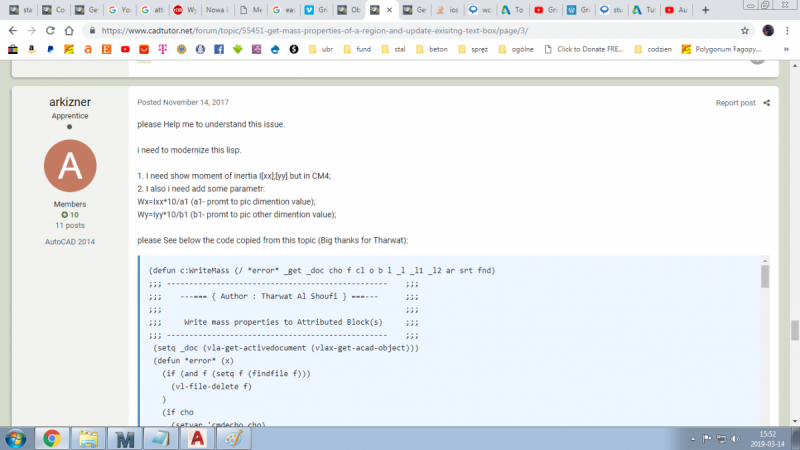The width and height of the screenshot is (800, 450).
Task: Open Chrome from the taskbar
Action: [x=52, y=439]
